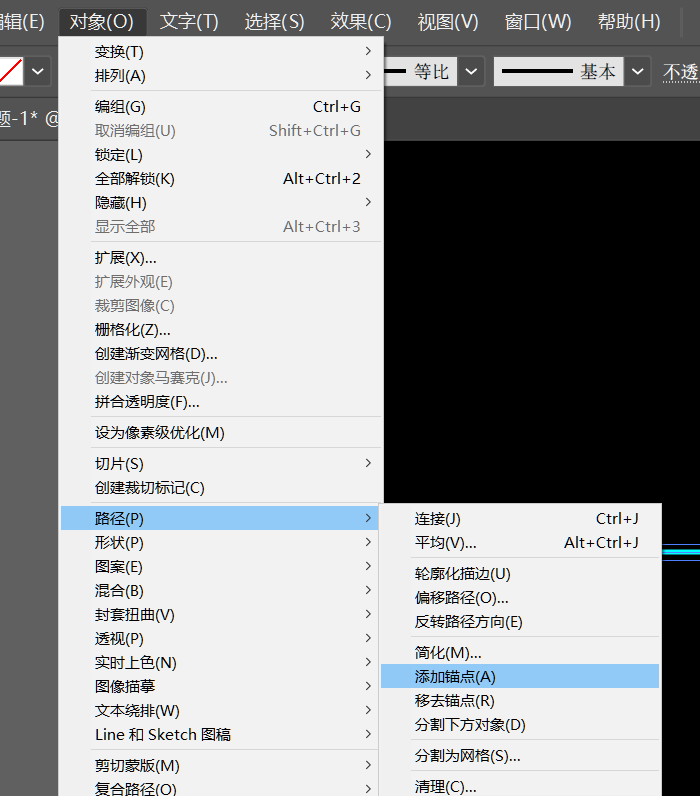Open the 帮助(H) menu
This screenshot has height=796, width=700.
coord(629,22)
